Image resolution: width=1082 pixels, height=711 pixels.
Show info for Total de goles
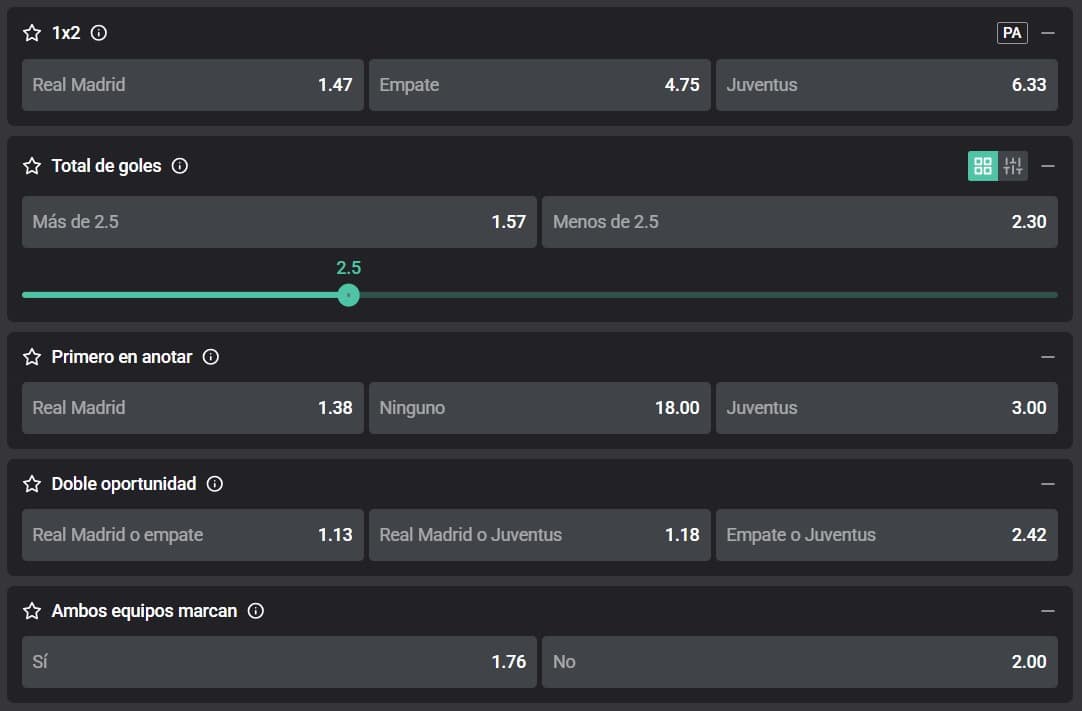(x=180, y=166)
